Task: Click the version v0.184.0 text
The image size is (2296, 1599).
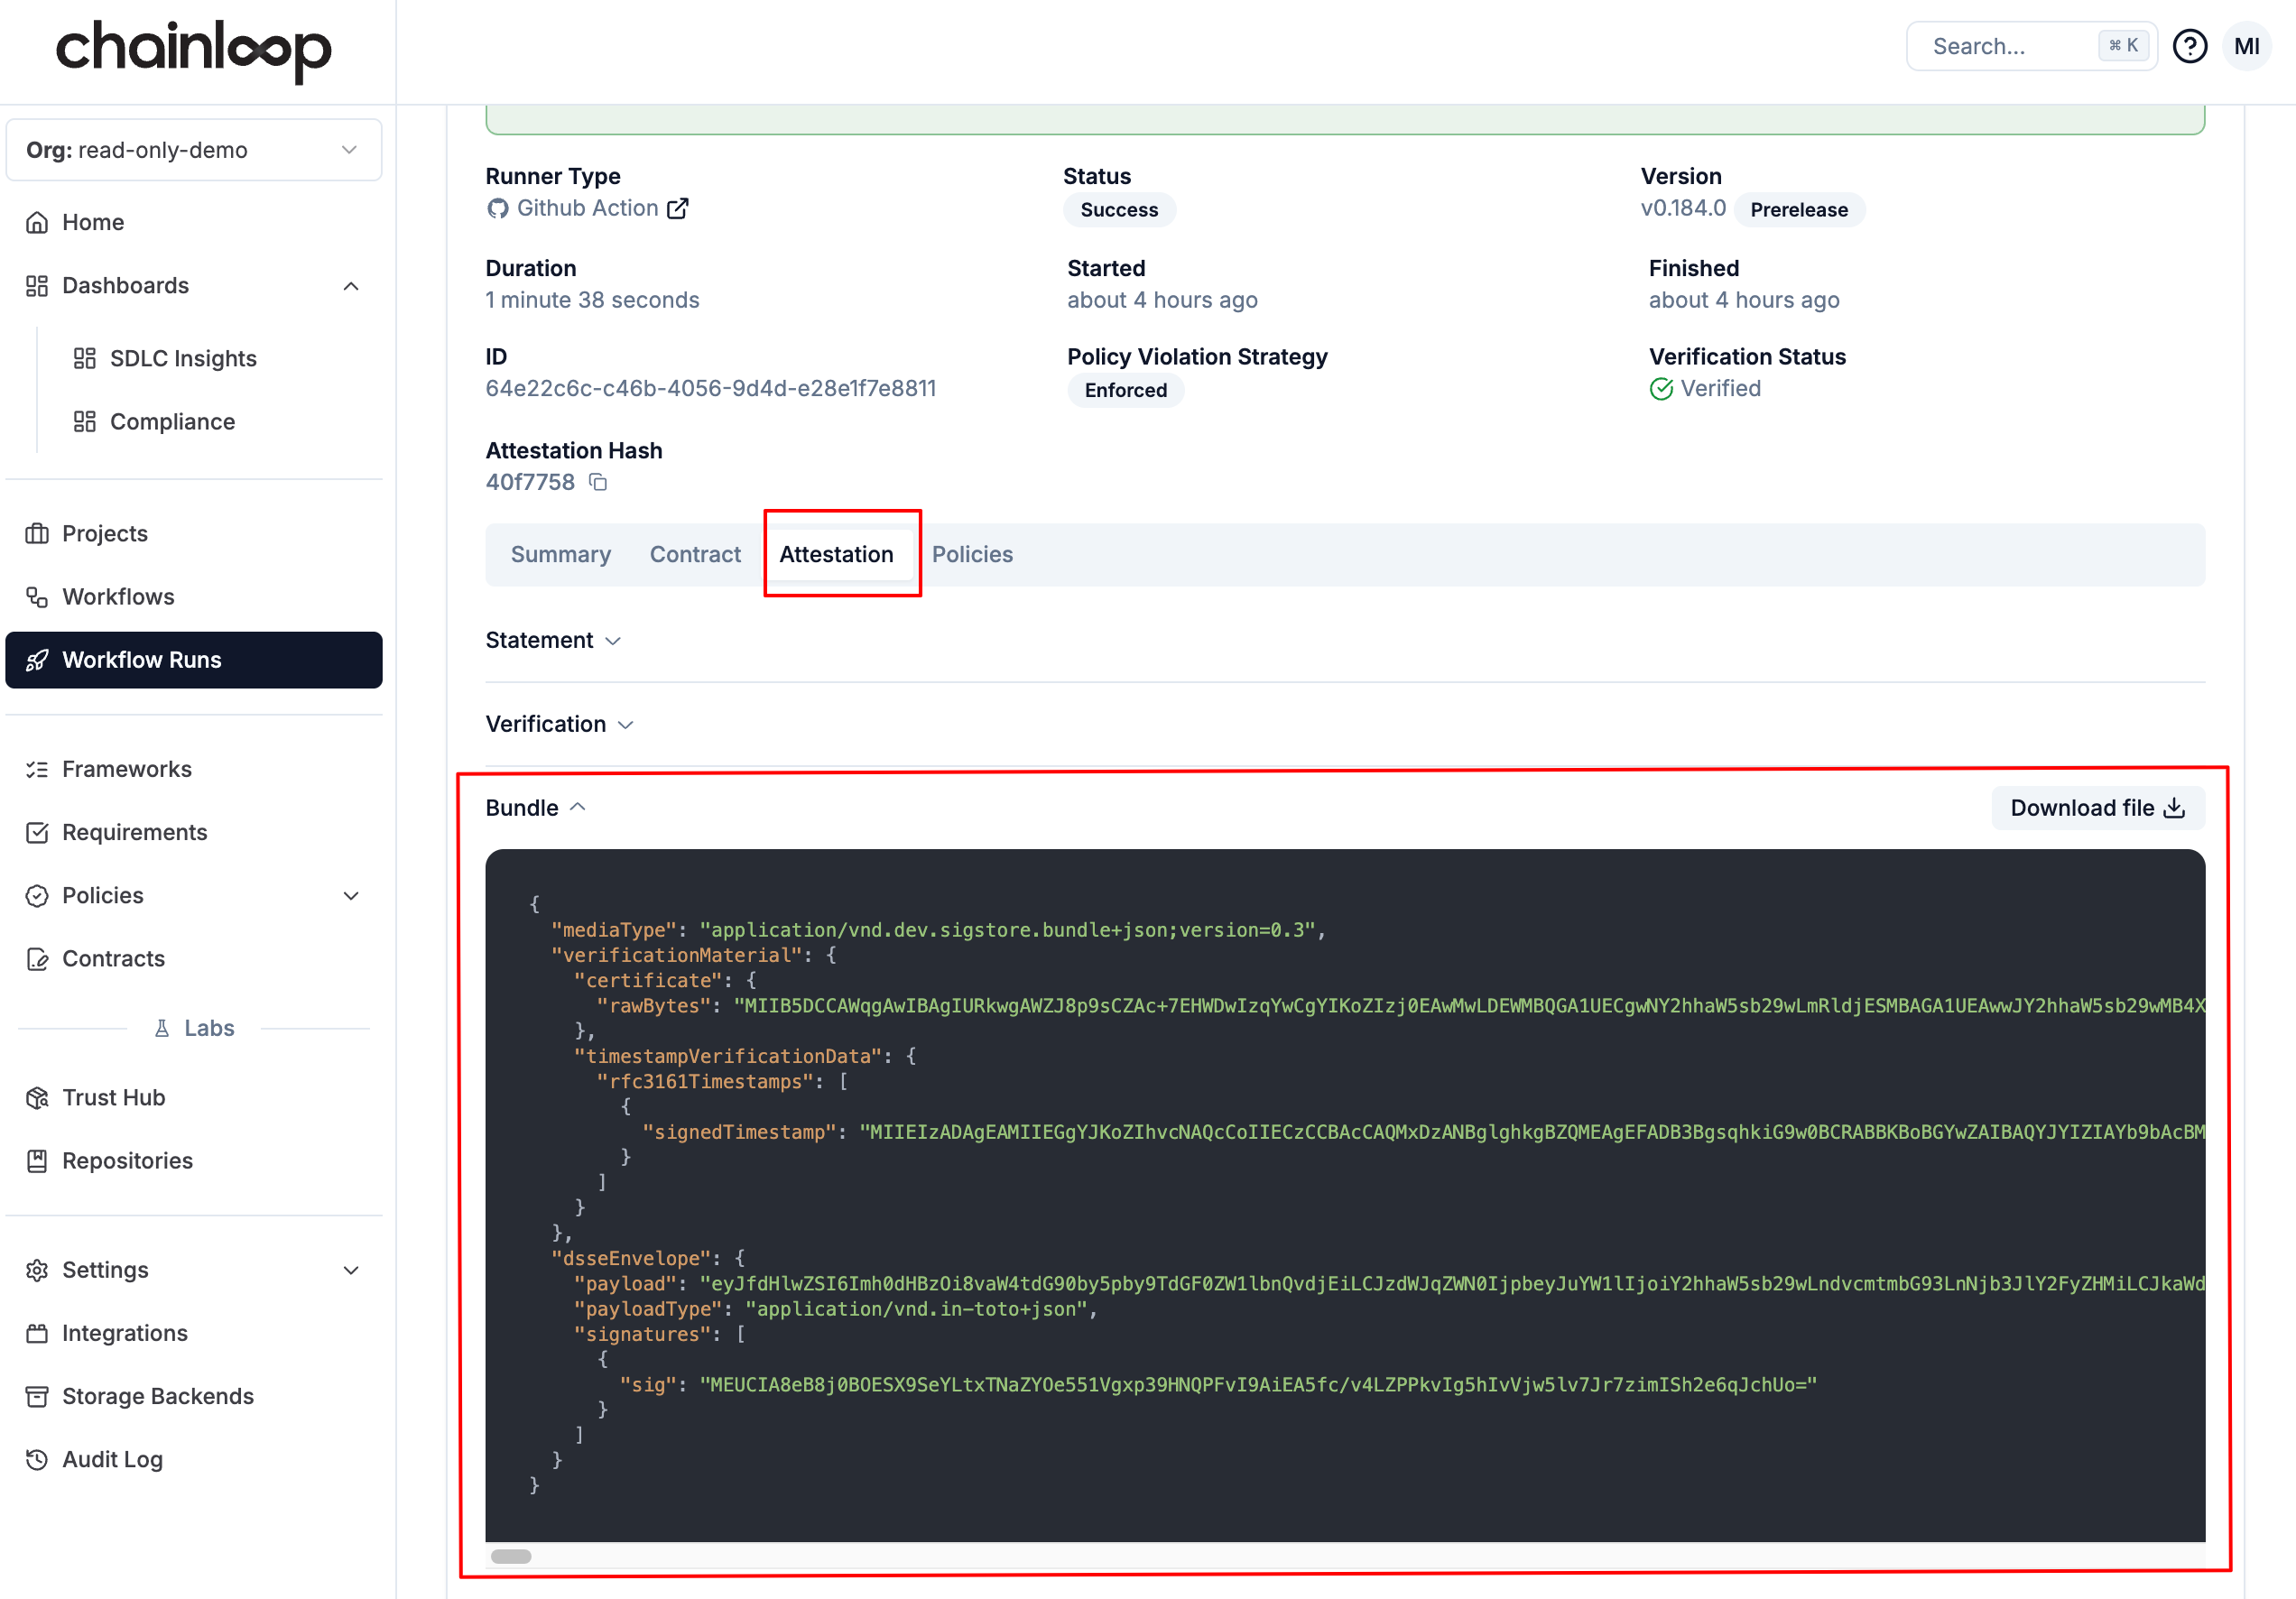Action: 1682,208
